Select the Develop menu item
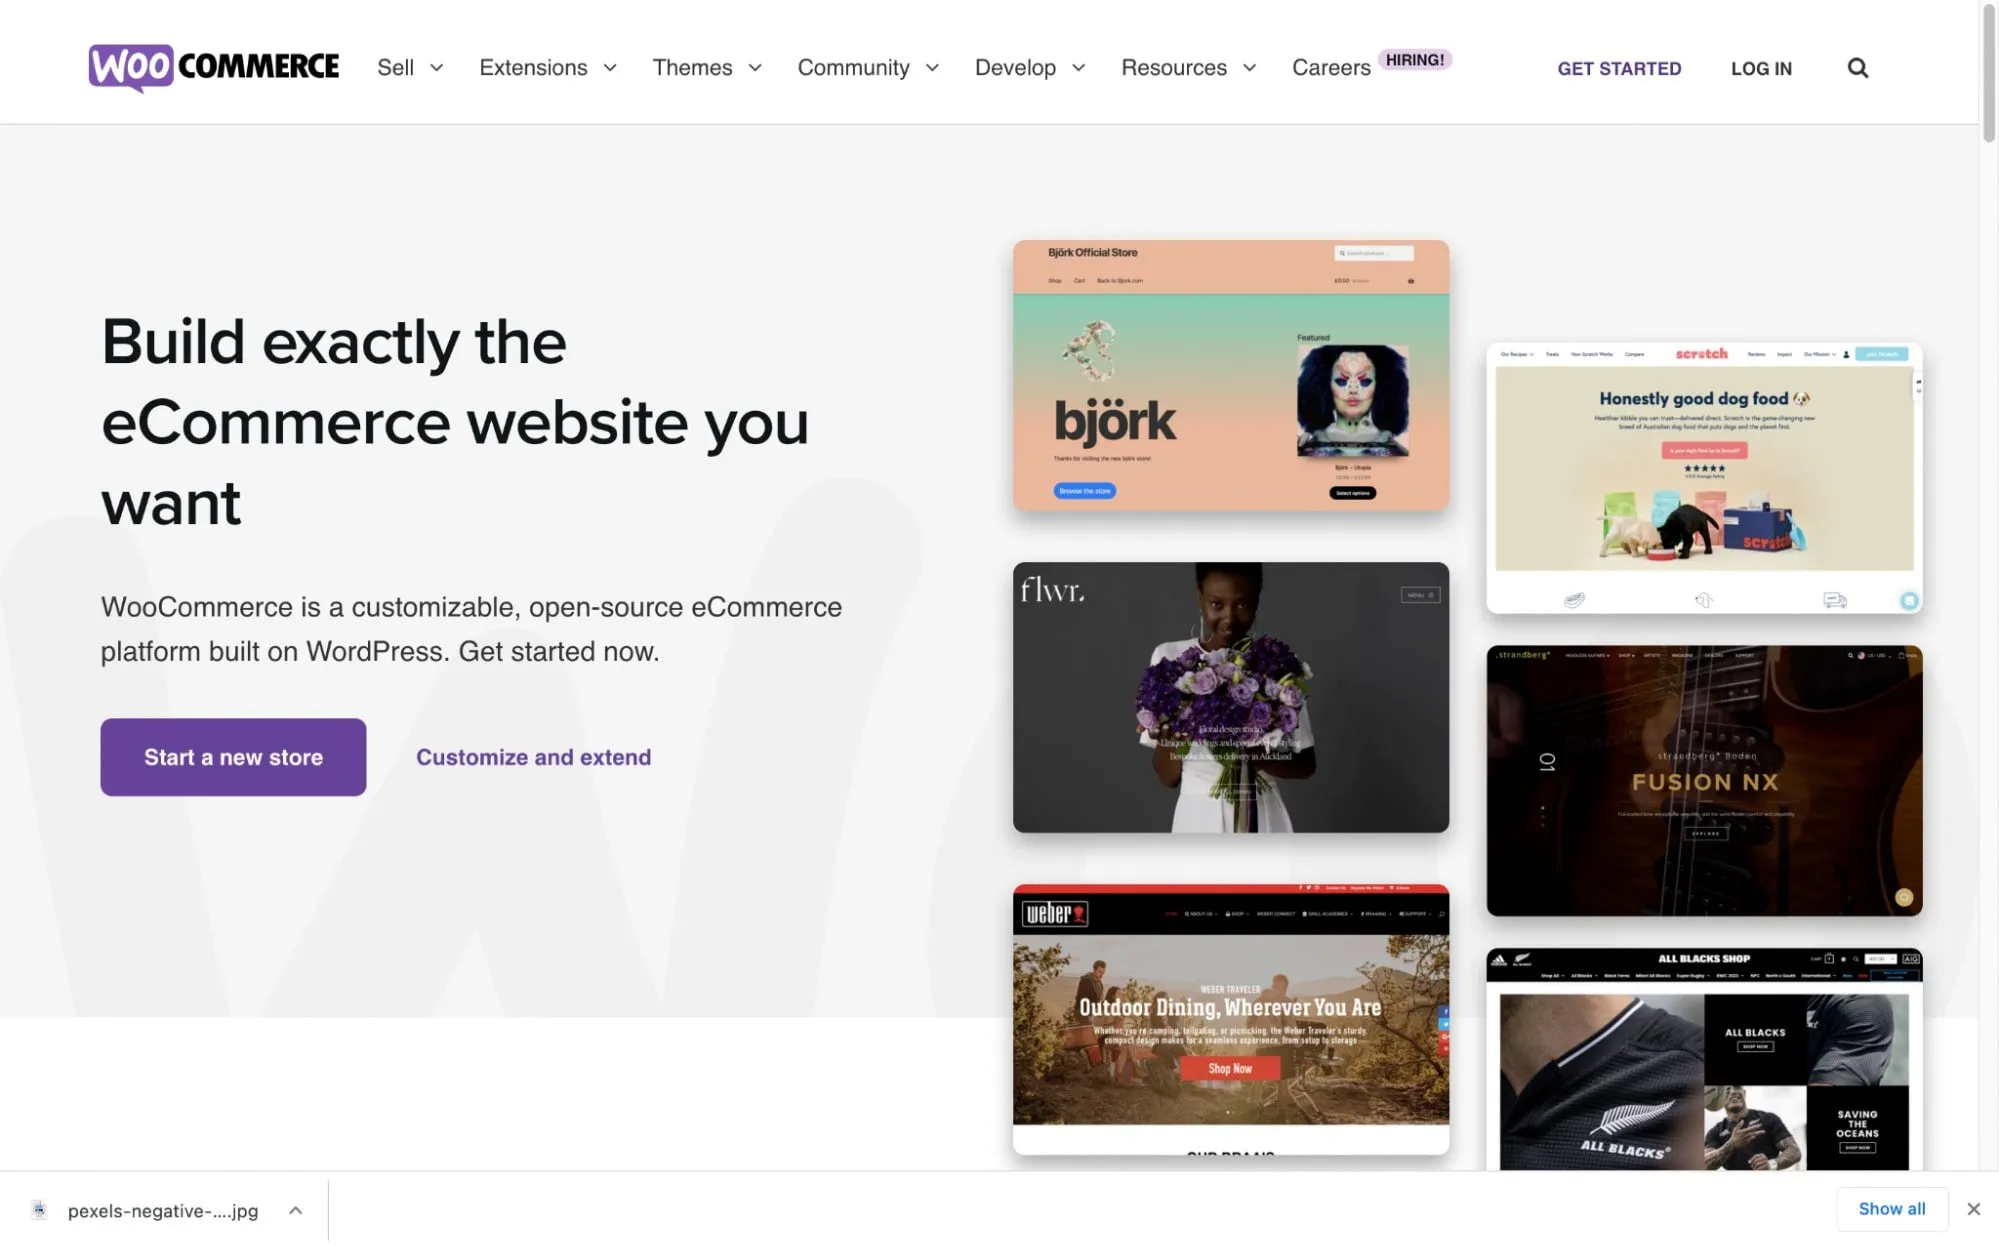This screenshot has height=1250, width=1999. (x=1015, y=68)
